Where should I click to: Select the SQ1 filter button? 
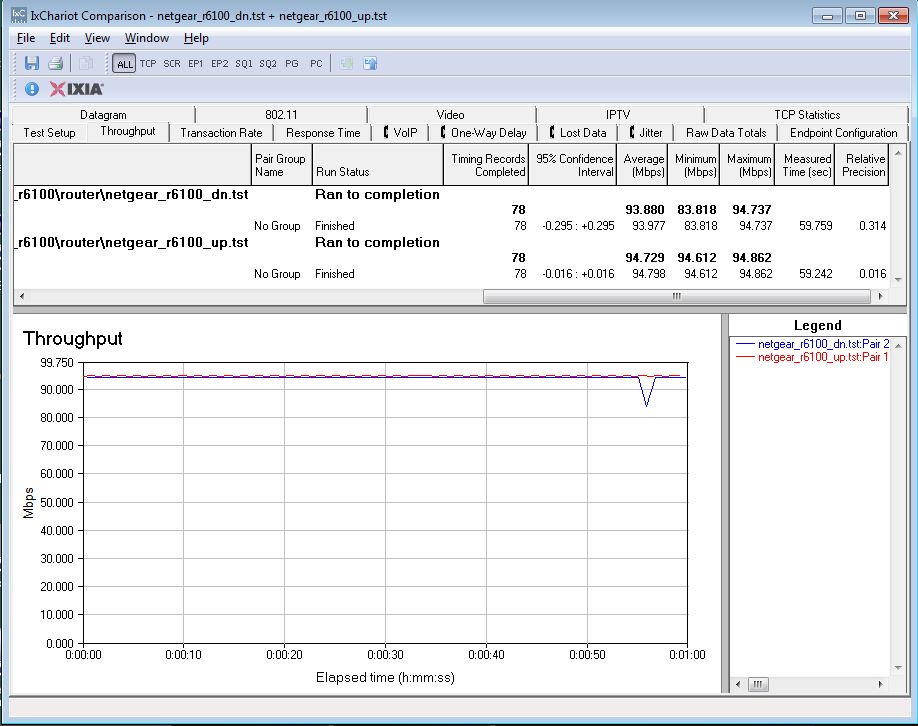click(244, 63)
